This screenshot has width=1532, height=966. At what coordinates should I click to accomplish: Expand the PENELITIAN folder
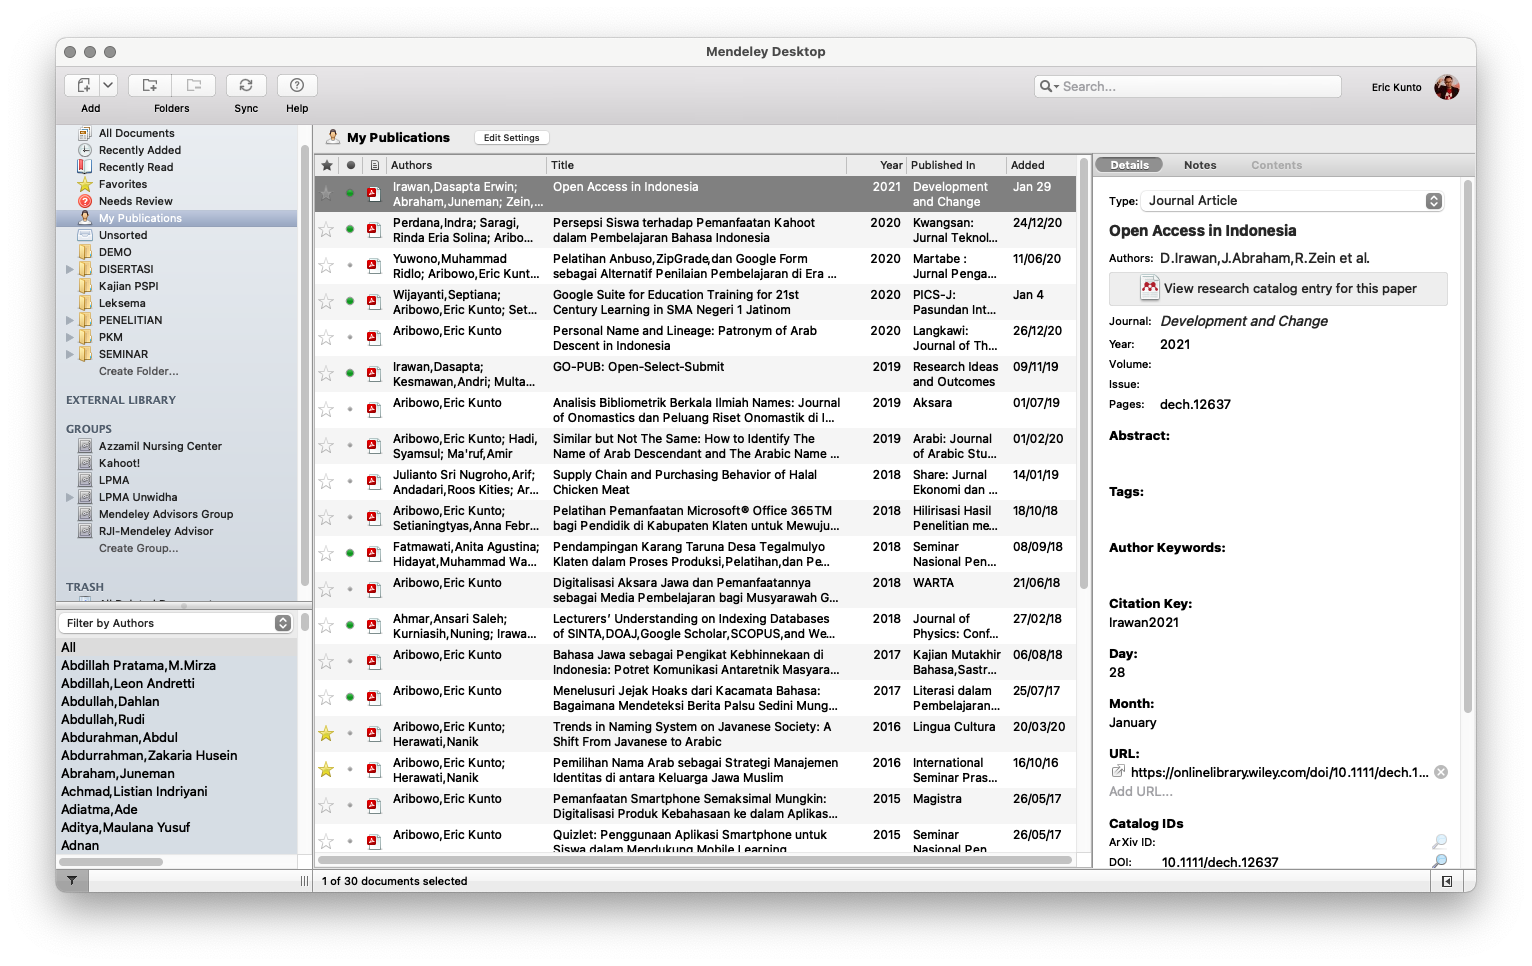tap(69, 320)
